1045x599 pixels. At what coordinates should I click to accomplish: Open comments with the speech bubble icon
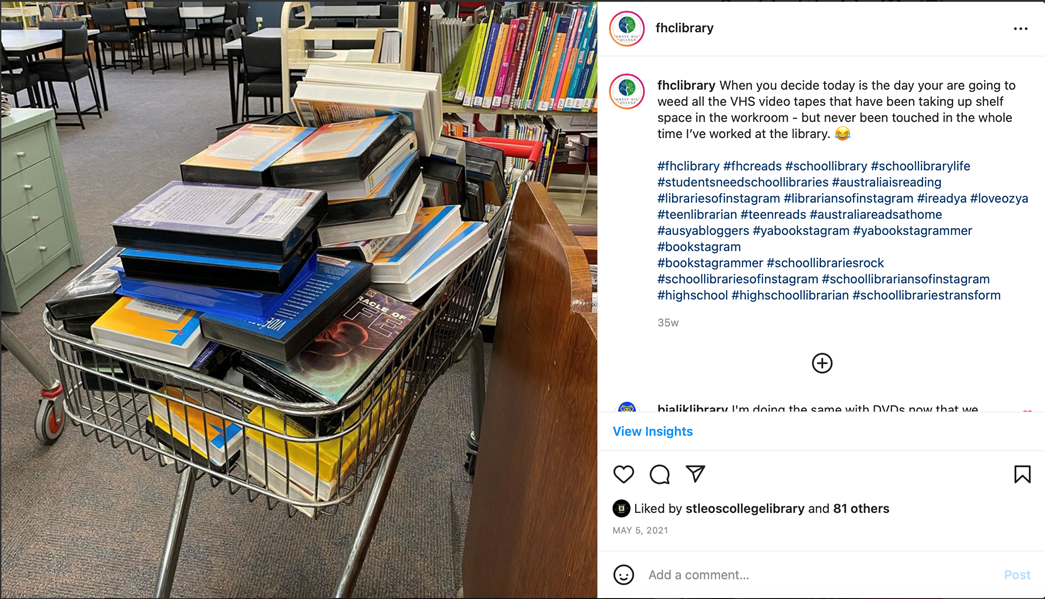[x=659, y=474]
